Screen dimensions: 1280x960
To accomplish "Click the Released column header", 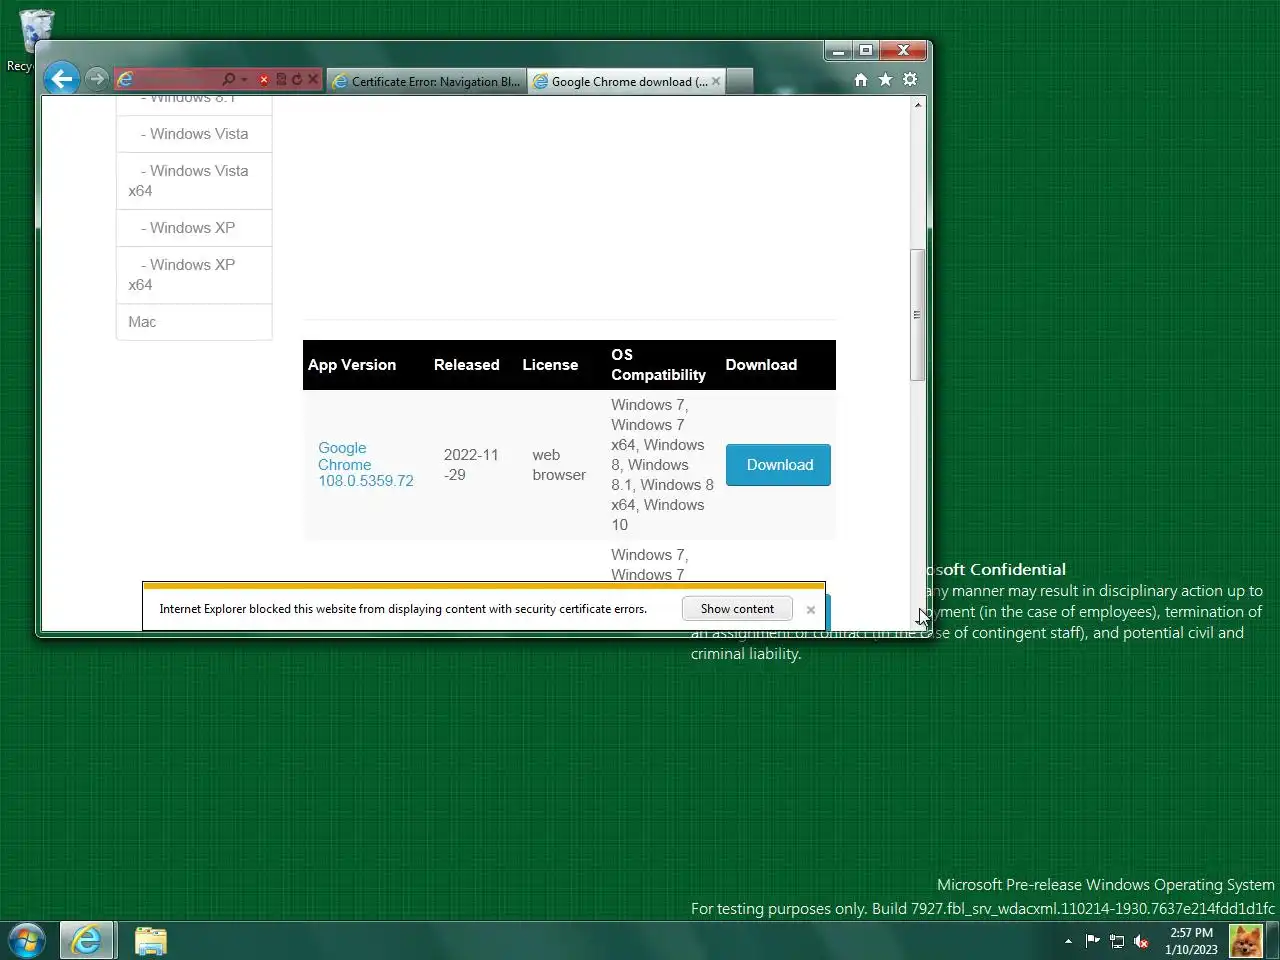I will point(467,365).
